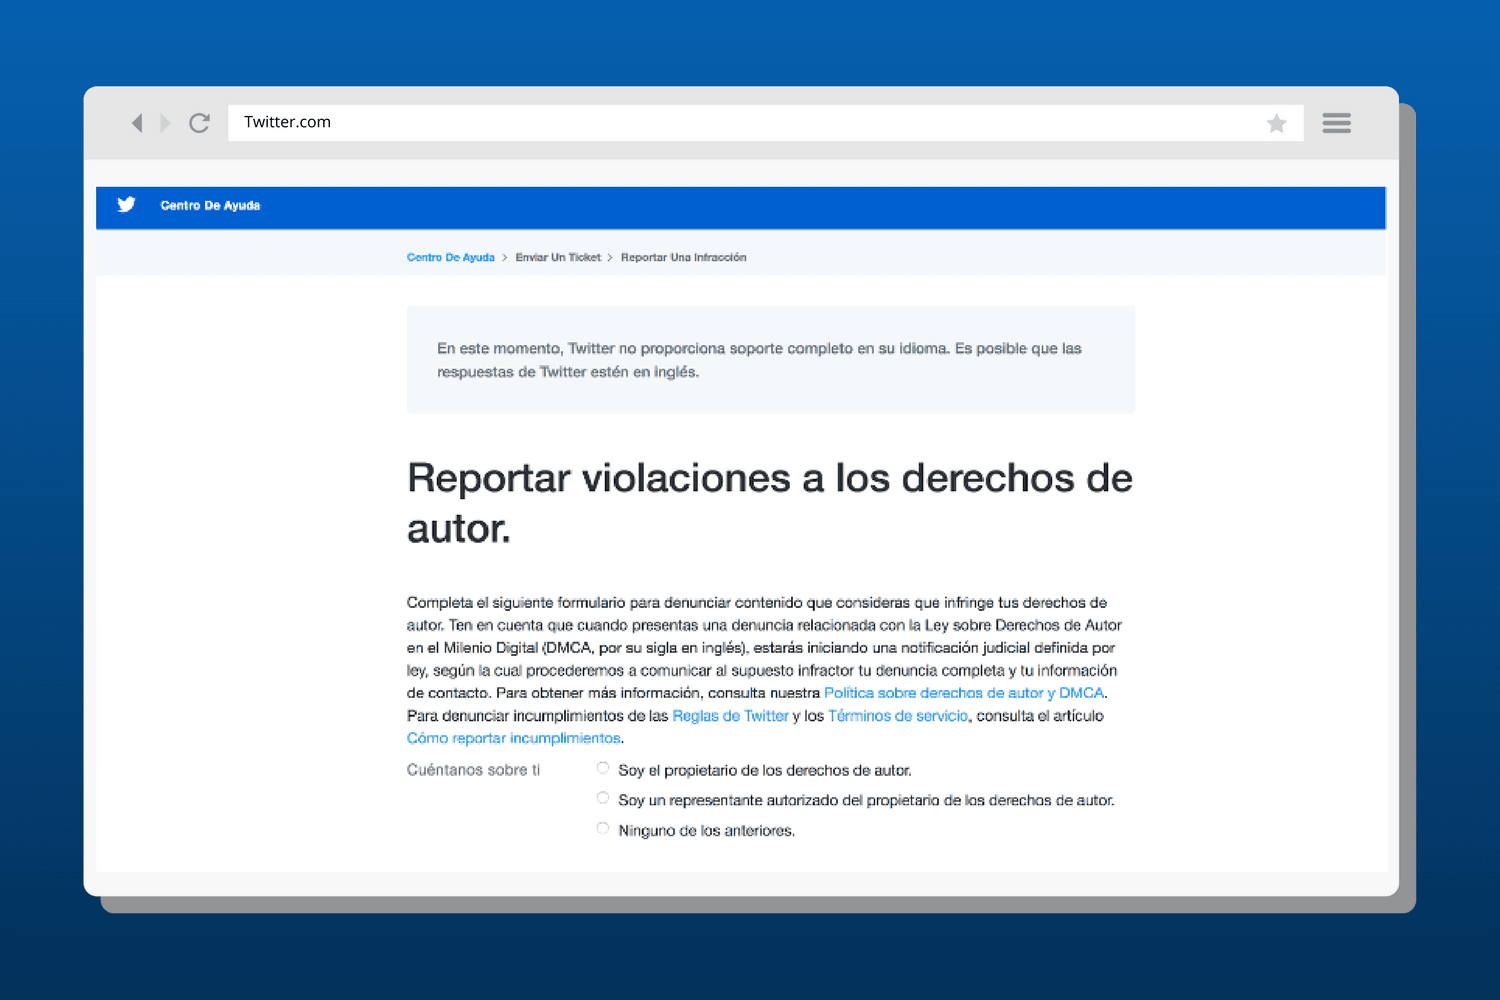Select "Soy el propietario de los derechos de autor"
The image size is (1500, 1000).
click(603, 768)
